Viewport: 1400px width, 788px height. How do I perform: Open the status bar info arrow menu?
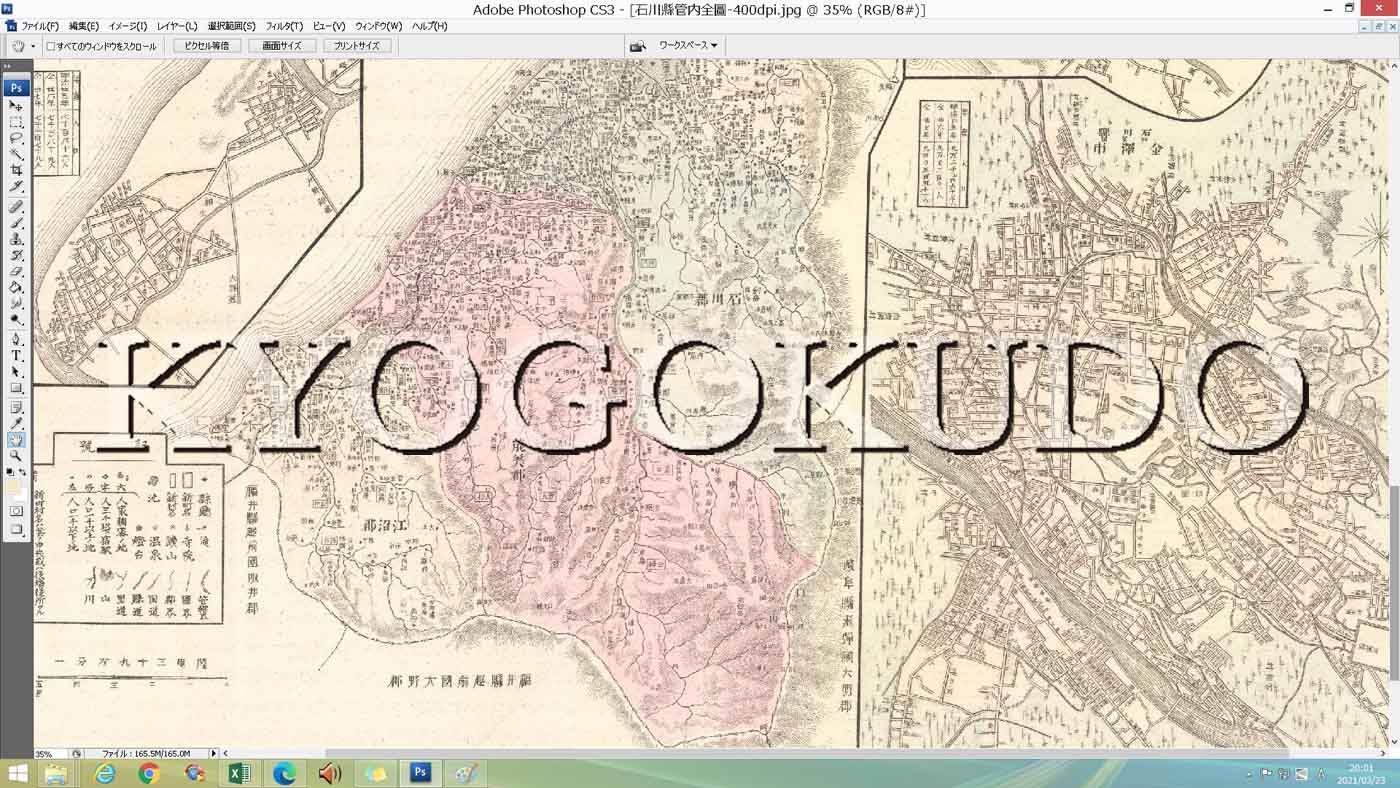point(213,753)
